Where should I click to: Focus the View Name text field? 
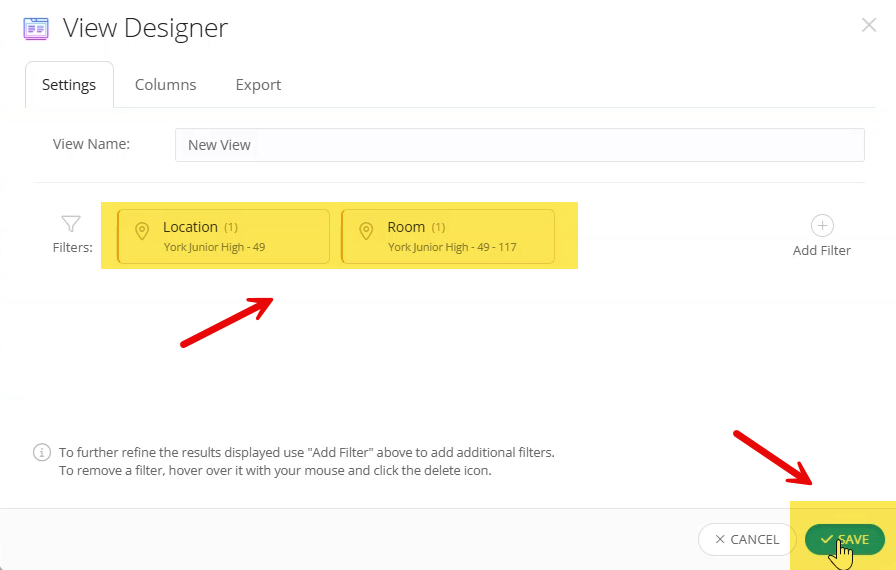(519, 145)
